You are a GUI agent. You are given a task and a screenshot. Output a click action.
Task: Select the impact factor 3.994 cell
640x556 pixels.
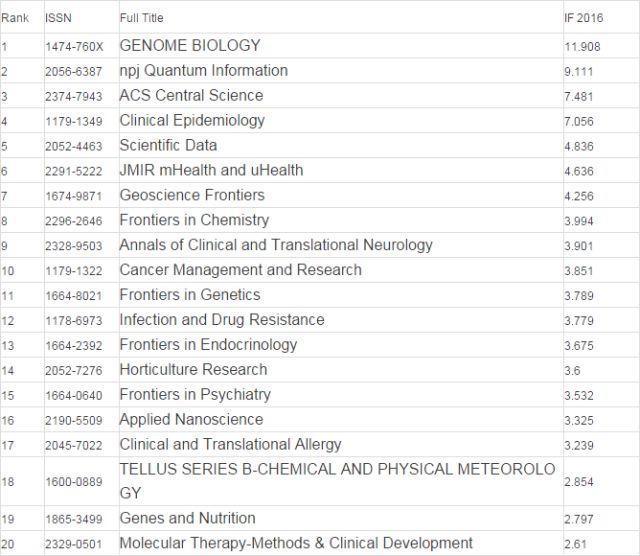(579, 221)
